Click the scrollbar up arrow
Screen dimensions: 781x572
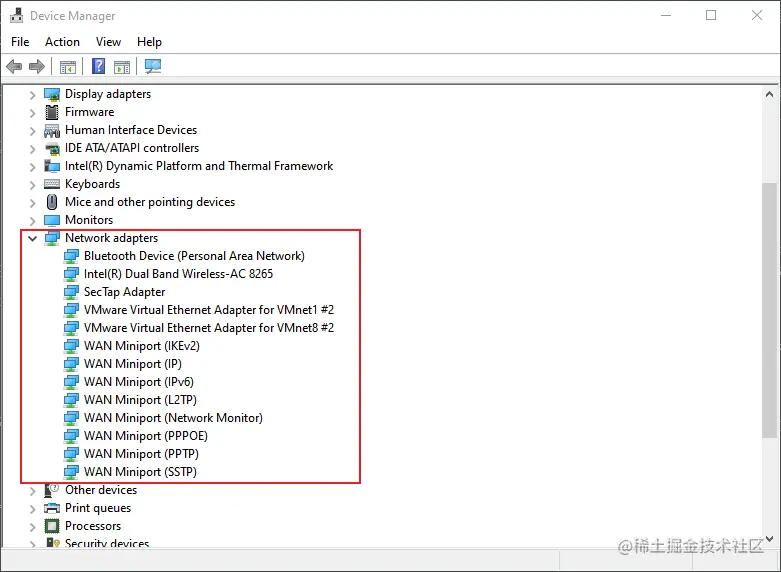(769, 94)
